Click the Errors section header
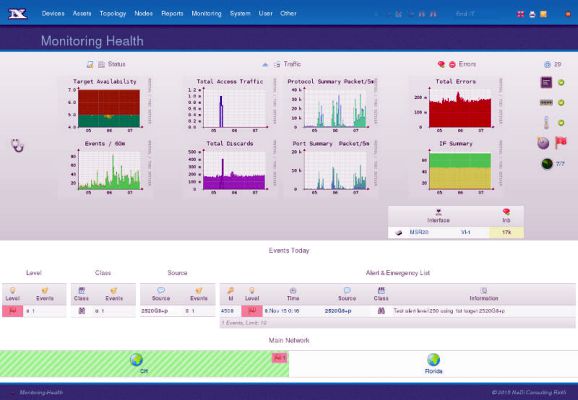 pos(467,64)
